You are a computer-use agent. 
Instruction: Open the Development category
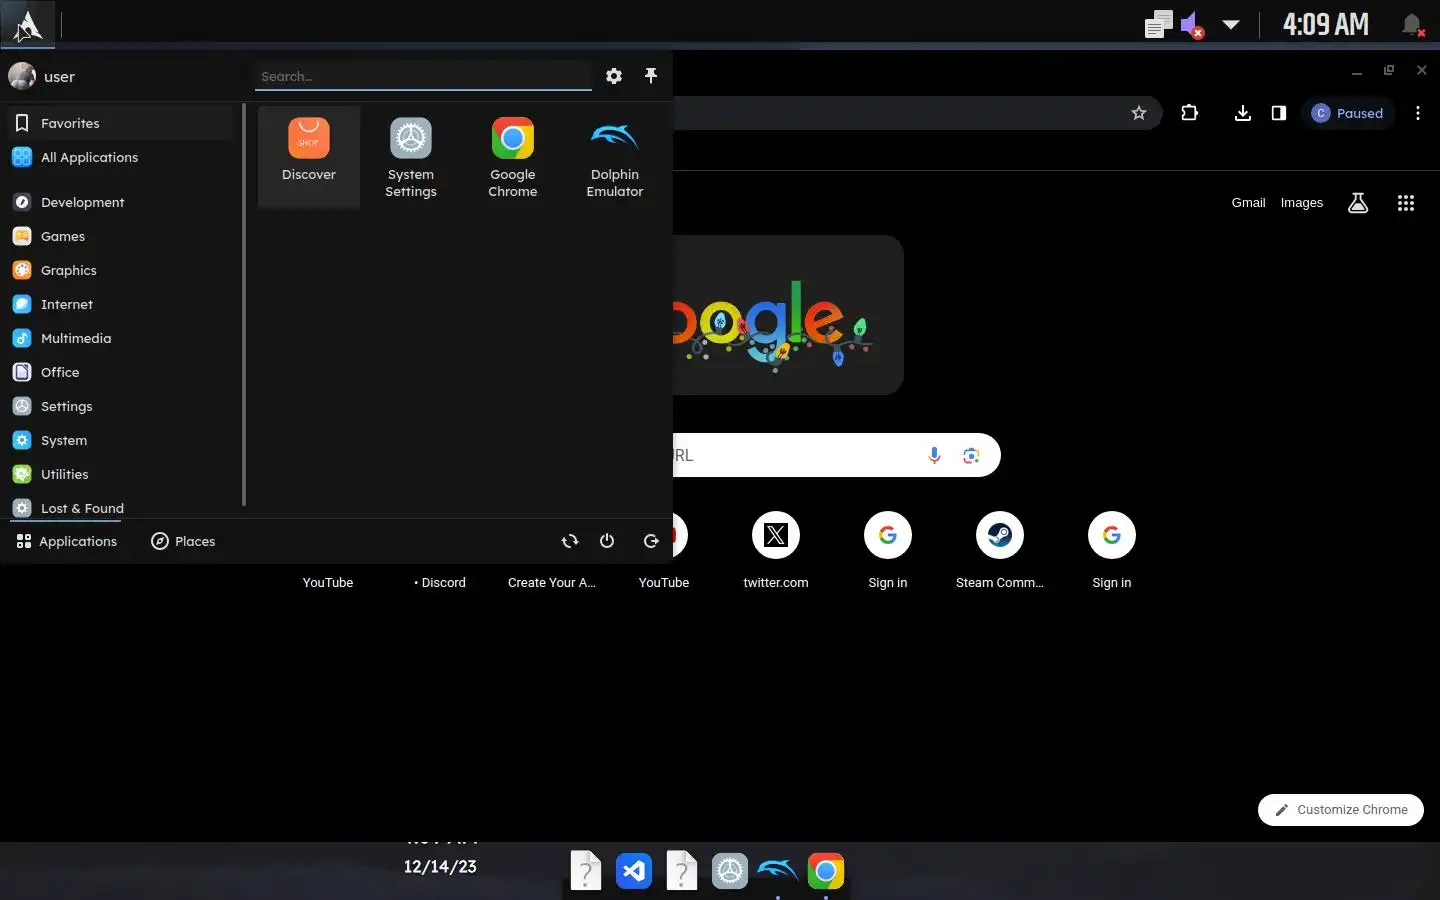(120, 202)
